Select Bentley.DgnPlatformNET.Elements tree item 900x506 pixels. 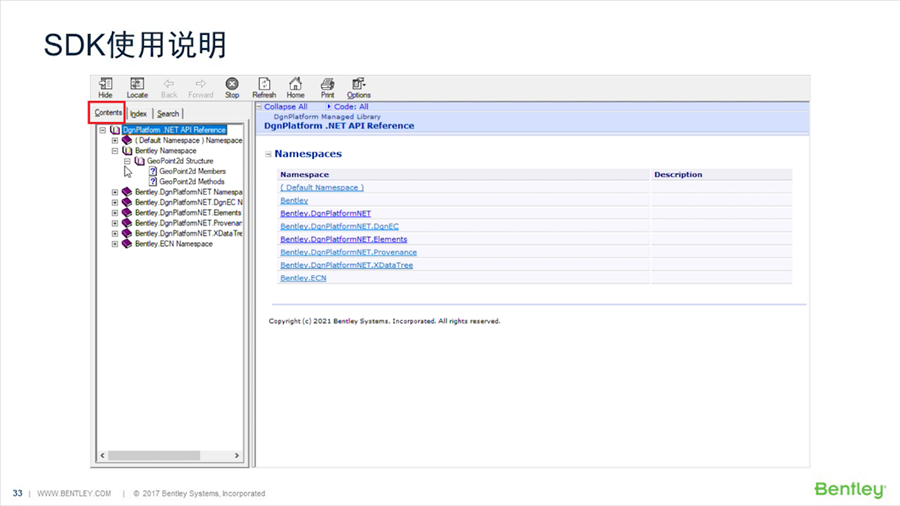click(x=188, y=213)
